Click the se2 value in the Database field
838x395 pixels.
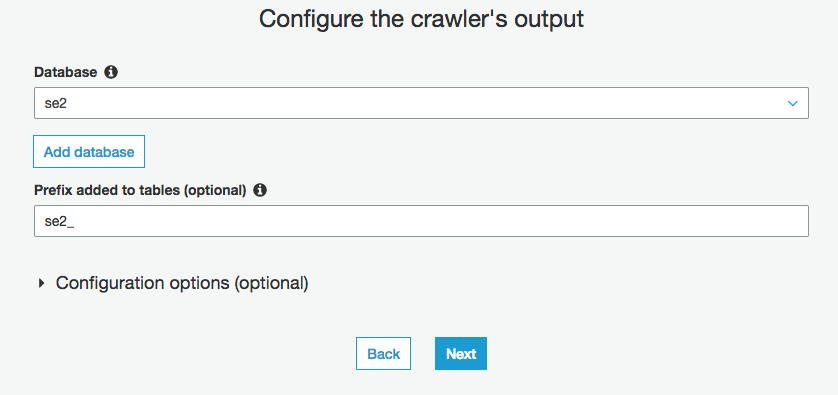56,103
